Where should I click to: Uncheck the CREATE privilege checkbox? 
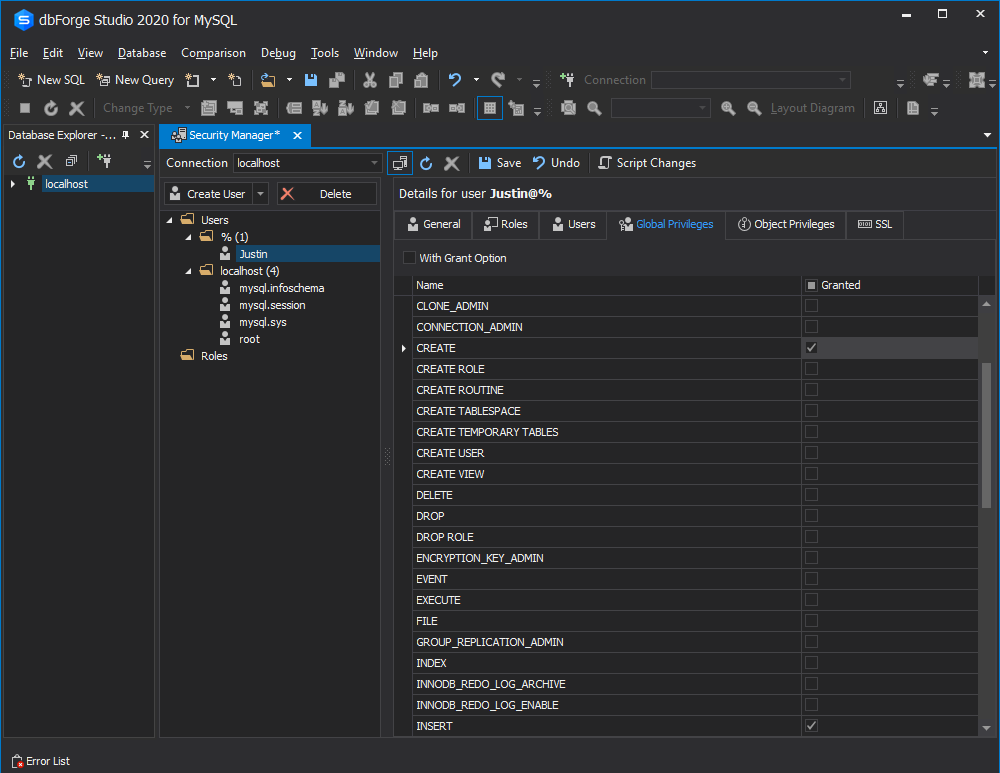[x=811, y=348]
